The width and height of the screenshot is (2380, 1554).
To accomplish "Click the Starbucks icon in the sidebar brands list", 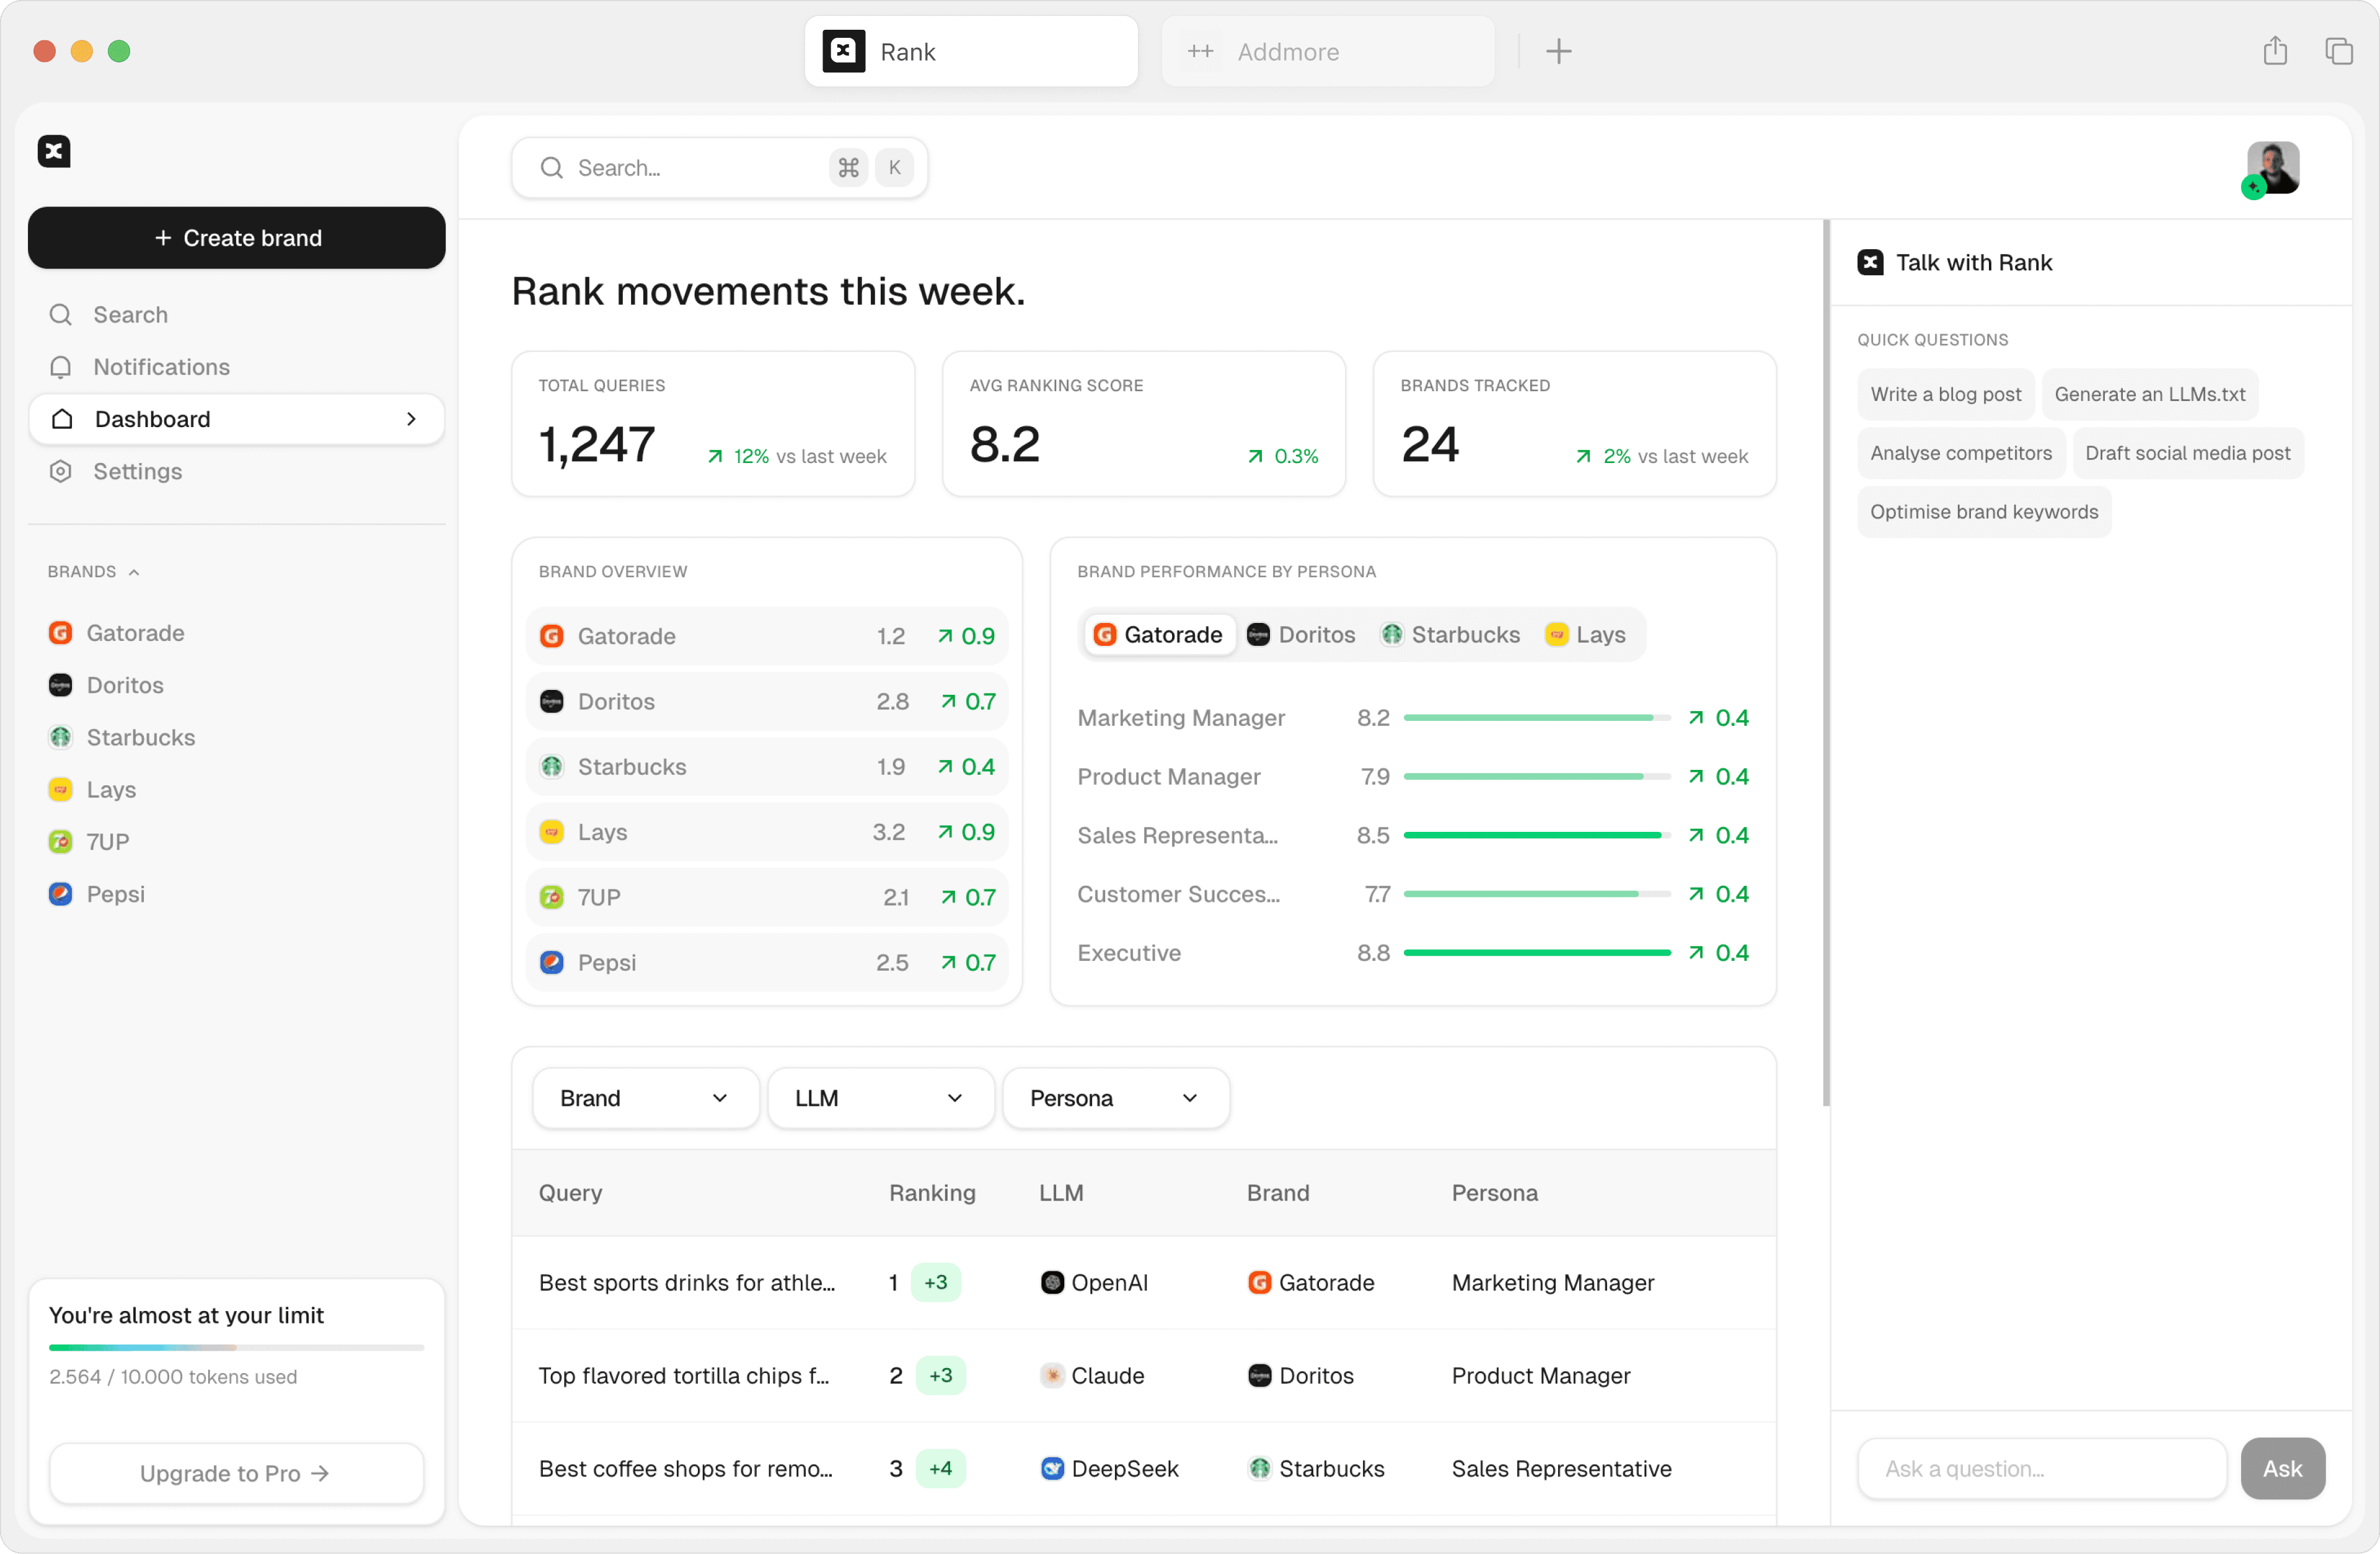I will point(61,737).
